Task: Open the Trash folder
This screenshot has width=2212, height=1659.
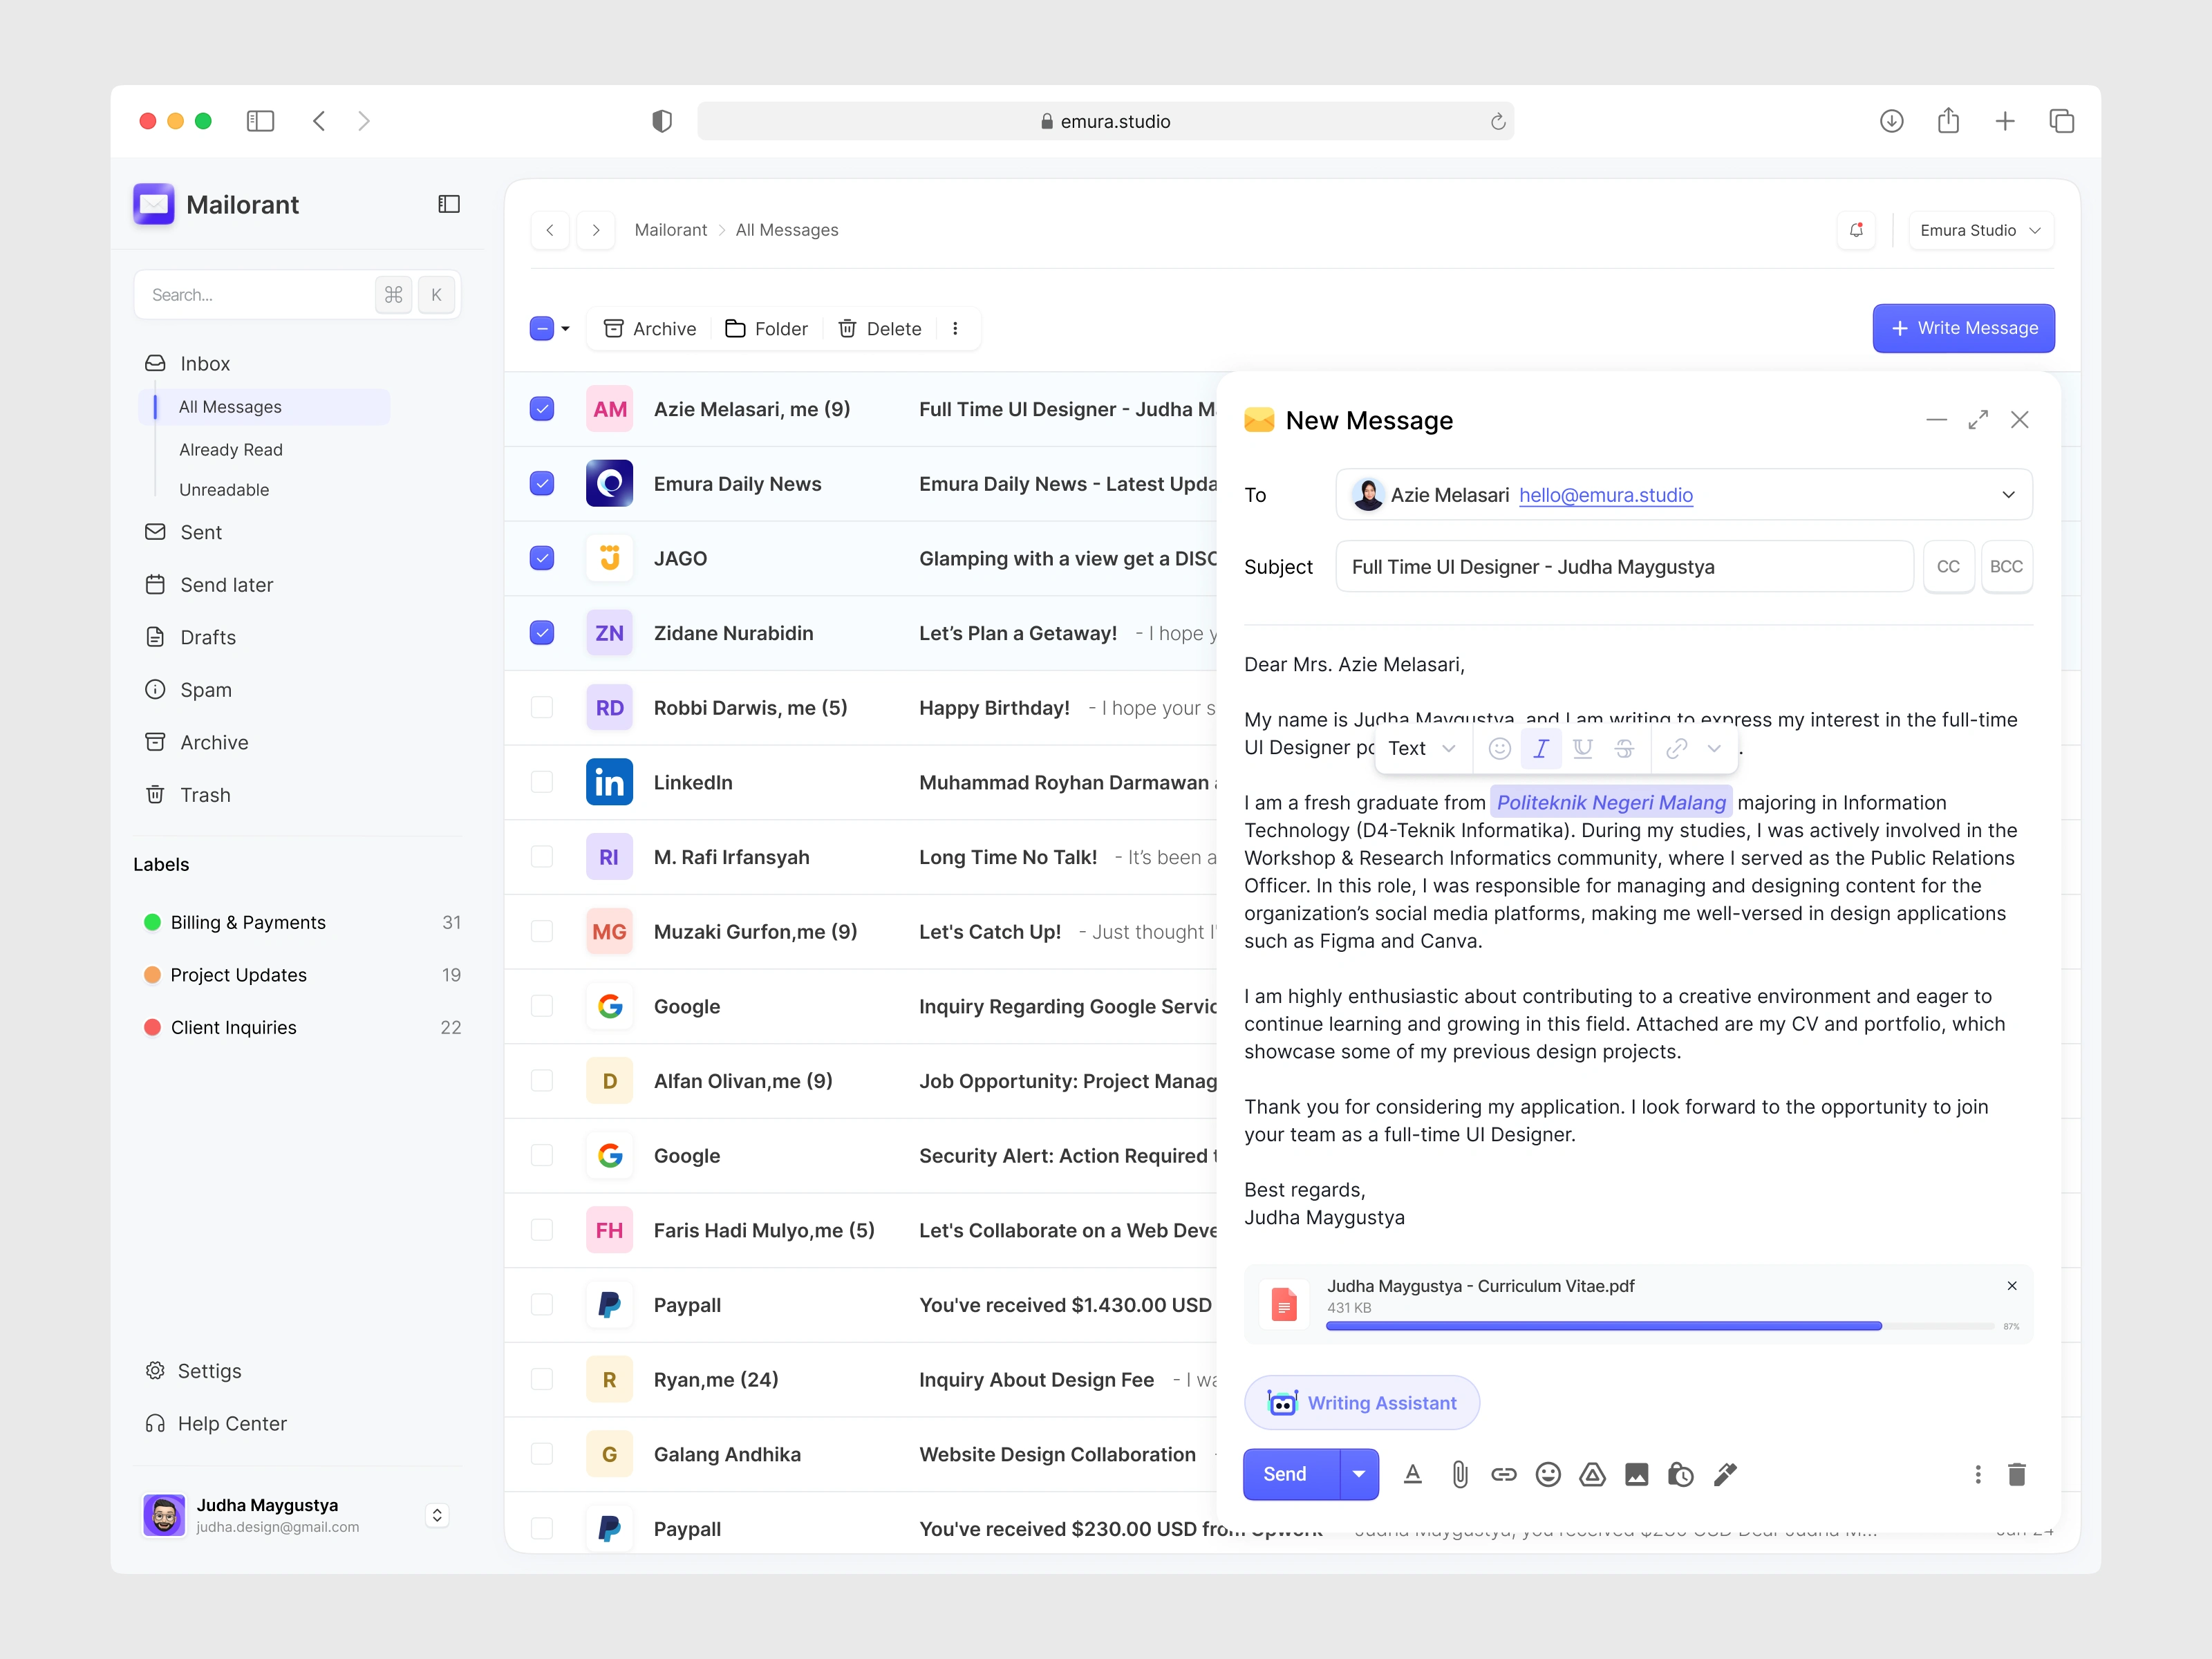Action: coord(188,795)
